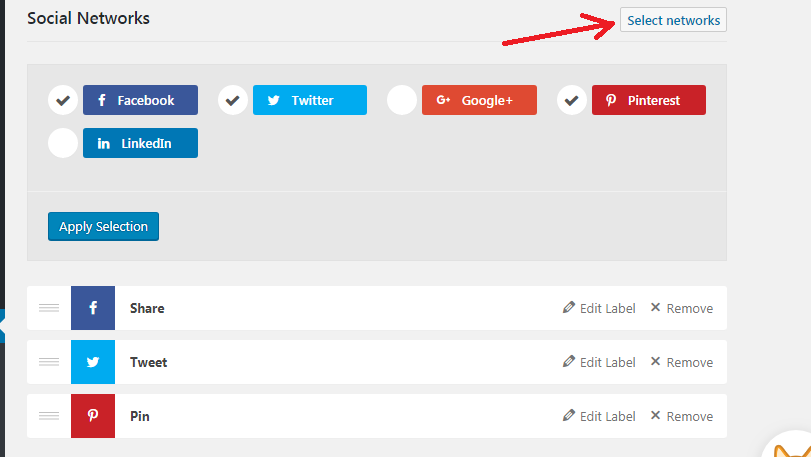Click the Facebook icon in Share row
Image resolution: width=811 pixels, height=457 pixels.
(x=93, y=308)
